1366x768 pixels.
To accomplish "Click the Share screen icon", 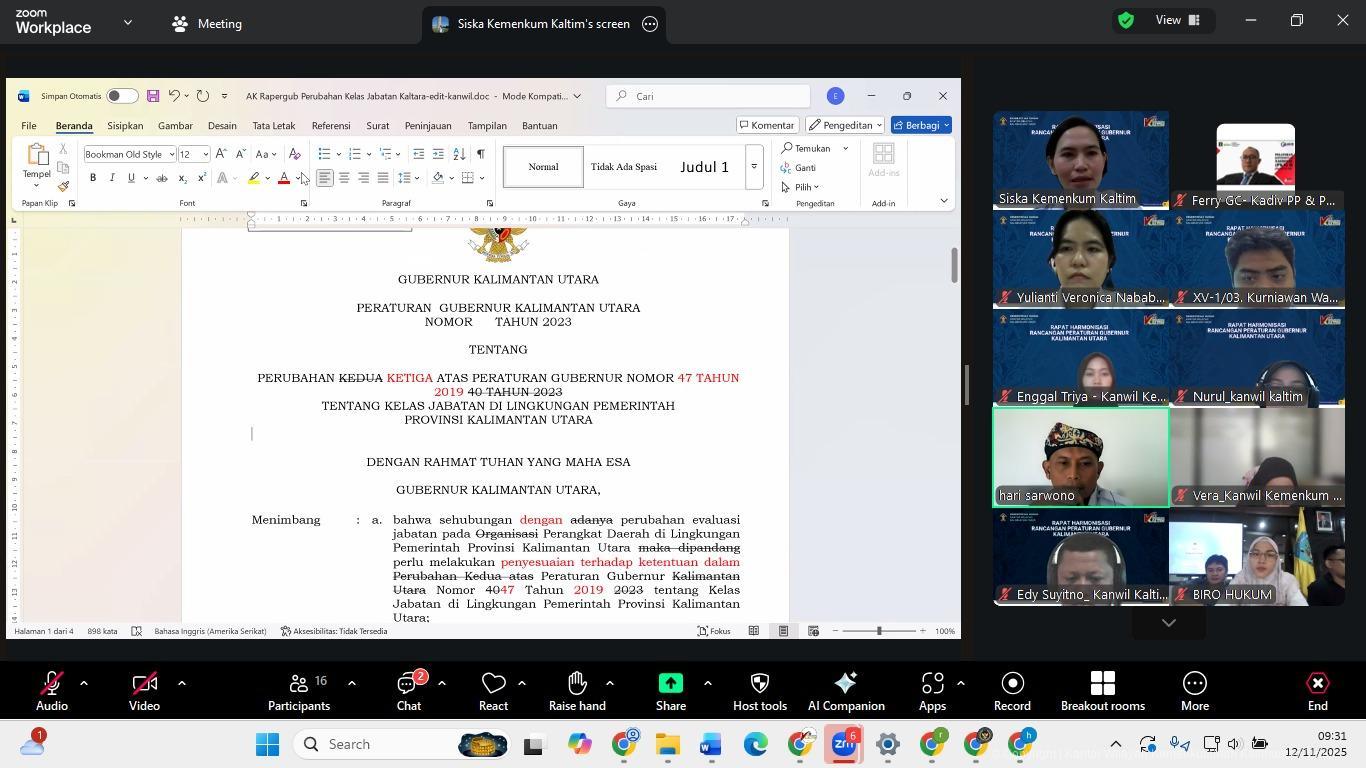I will tap(670, 685).
